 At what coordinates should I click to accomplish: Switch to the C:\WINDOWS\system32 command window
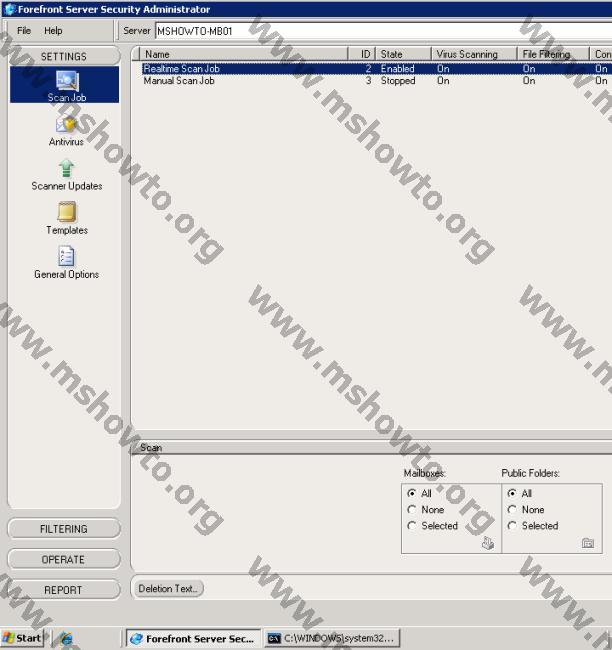[x=332, y=639]
